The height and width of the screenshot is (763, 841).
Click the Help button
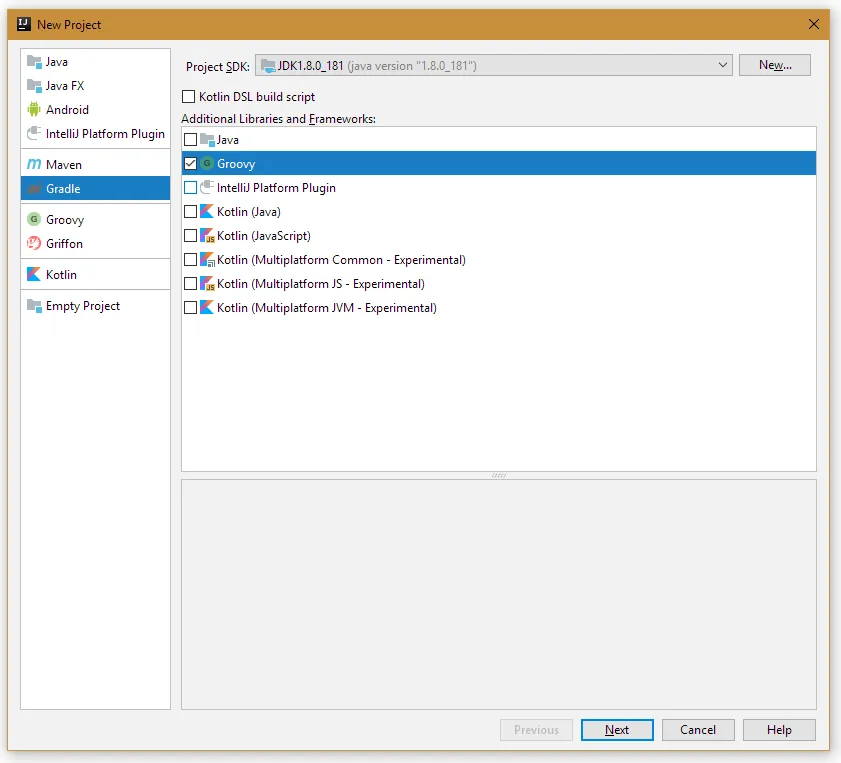pos(779,730)
